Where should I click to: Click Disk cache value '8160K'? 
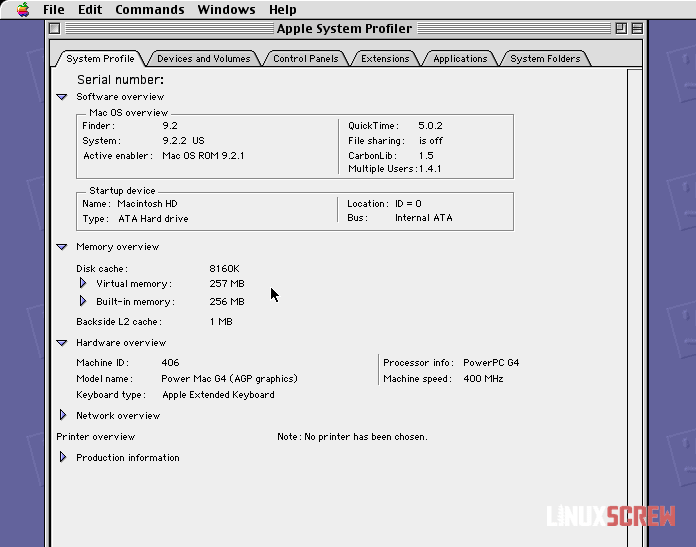click(x=224, y=269)
